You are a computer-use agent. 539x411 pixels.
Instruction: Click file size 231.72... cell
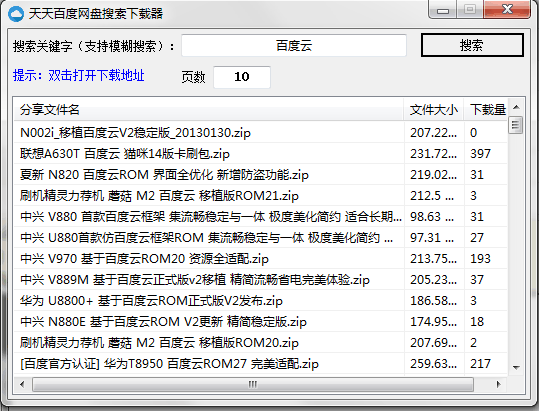[433, 154]
